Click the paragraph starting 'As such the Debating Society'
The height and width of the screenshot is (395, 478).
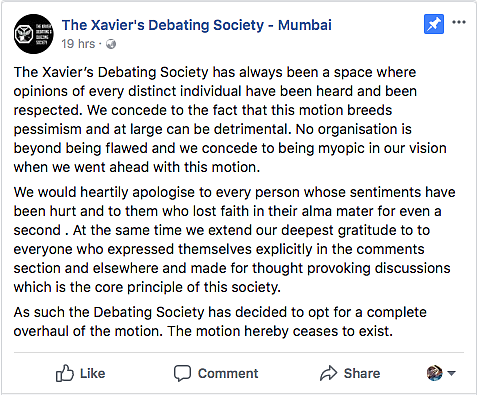click(220, 322)
